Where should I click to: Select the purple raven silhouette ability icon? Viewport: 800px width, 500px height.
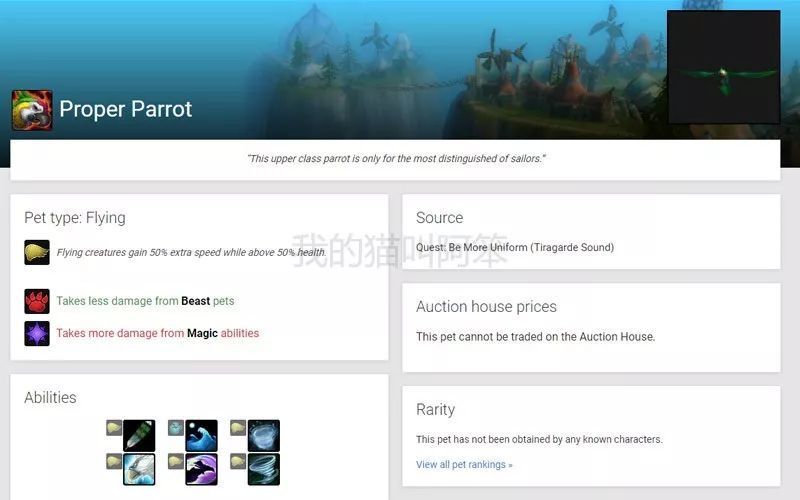[x=201, y=469]
